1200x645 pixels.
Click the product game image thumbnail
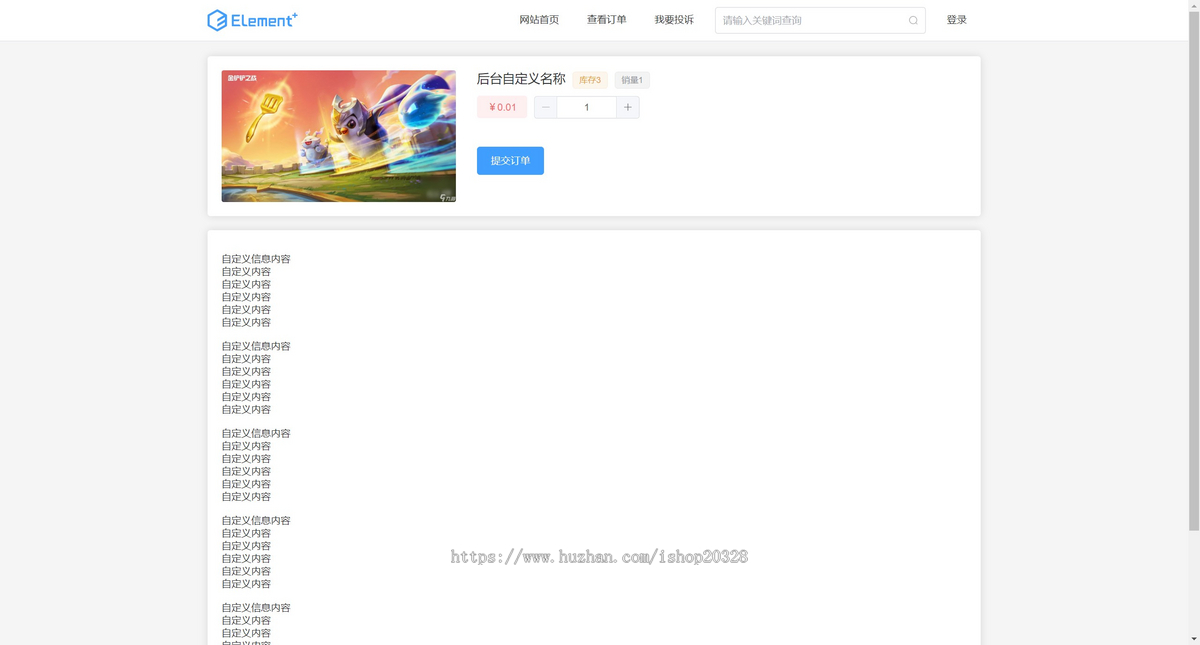point(339,136)
